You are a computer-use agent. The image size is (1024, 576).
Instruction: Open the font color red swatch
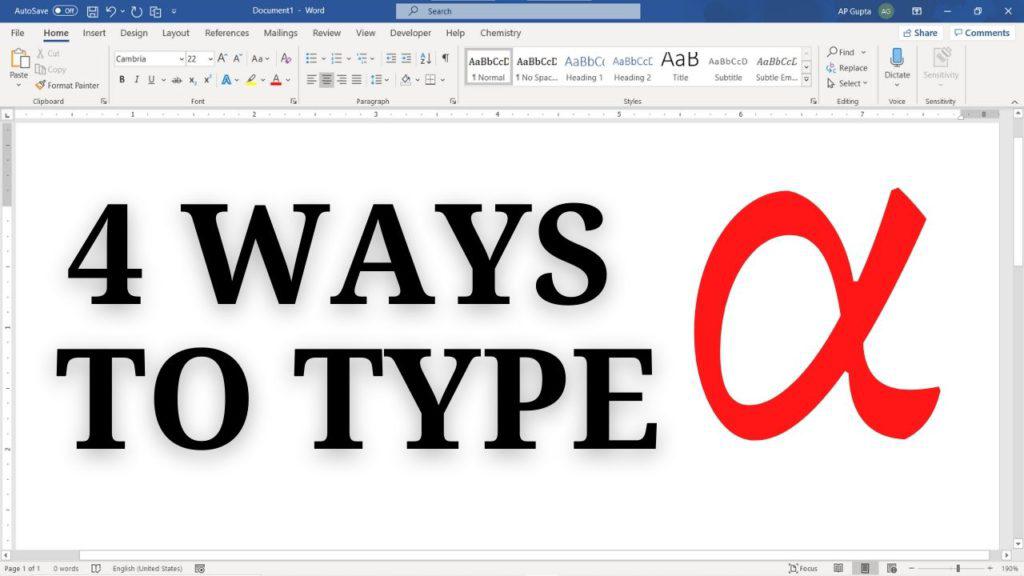[x=276, y=79]
